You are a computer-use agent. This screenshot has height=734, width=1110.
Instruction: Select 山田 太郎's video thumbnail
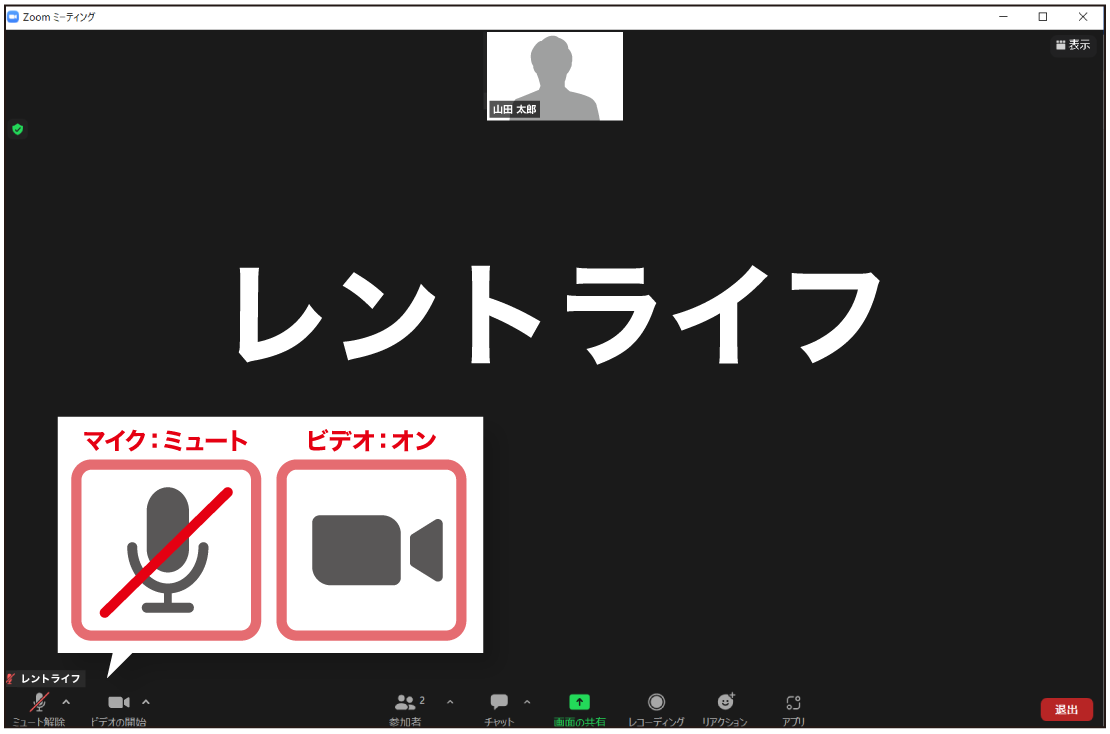[x=555, y=76]
